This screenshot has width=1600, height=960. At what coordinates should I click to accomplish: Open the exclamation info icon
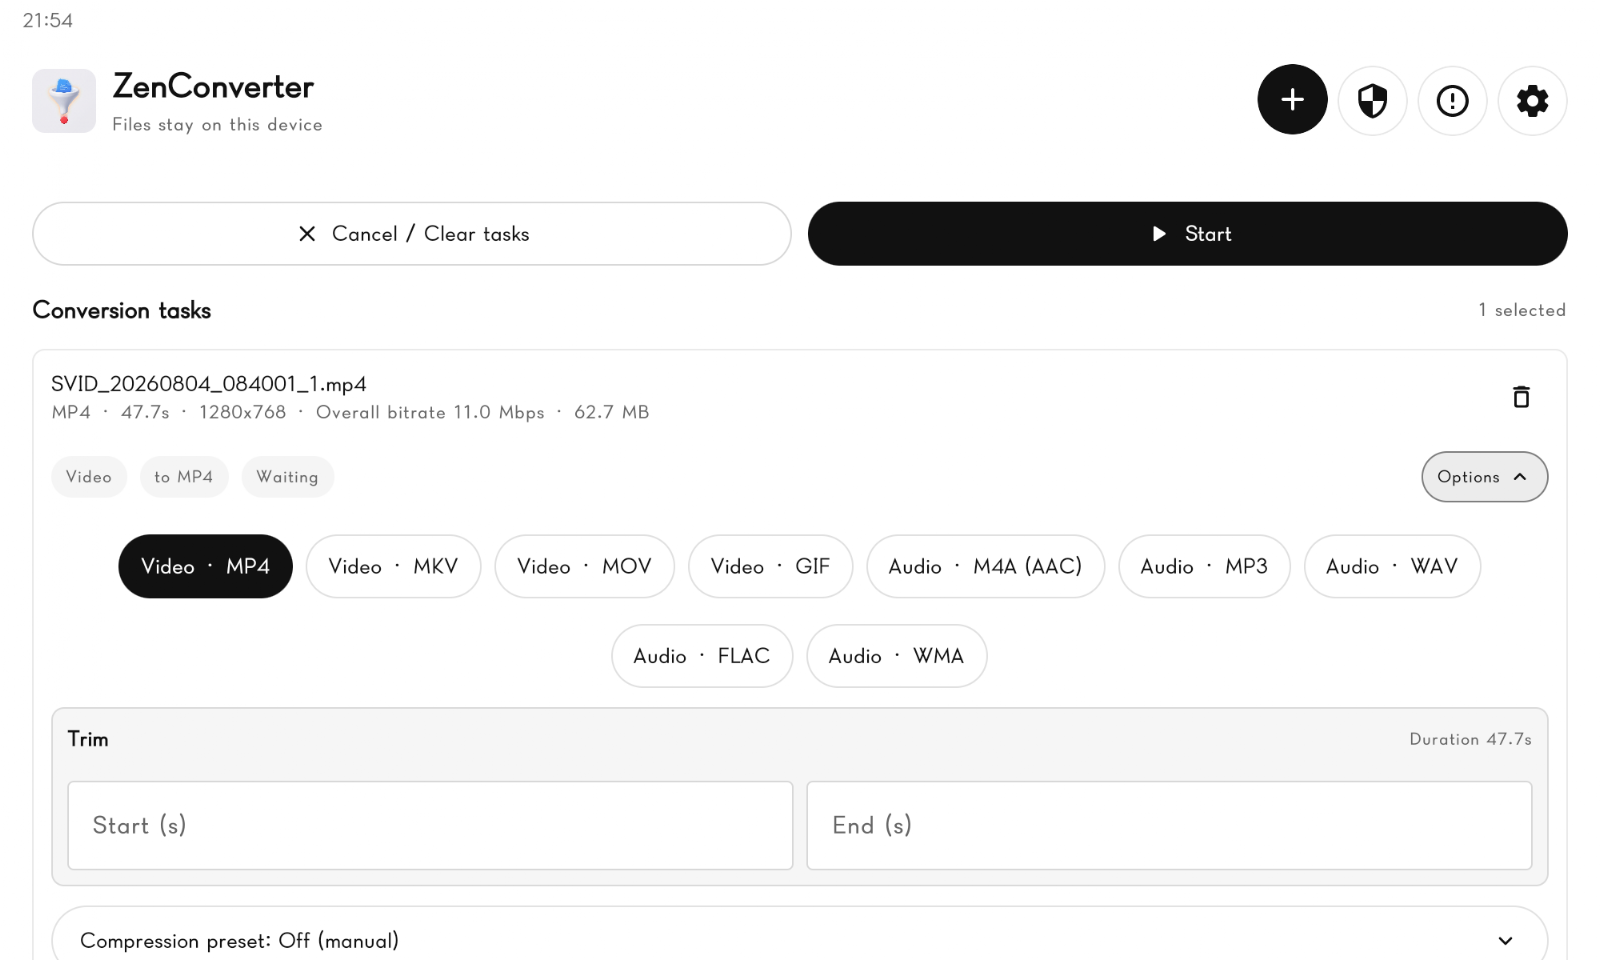coord(1452,100)
